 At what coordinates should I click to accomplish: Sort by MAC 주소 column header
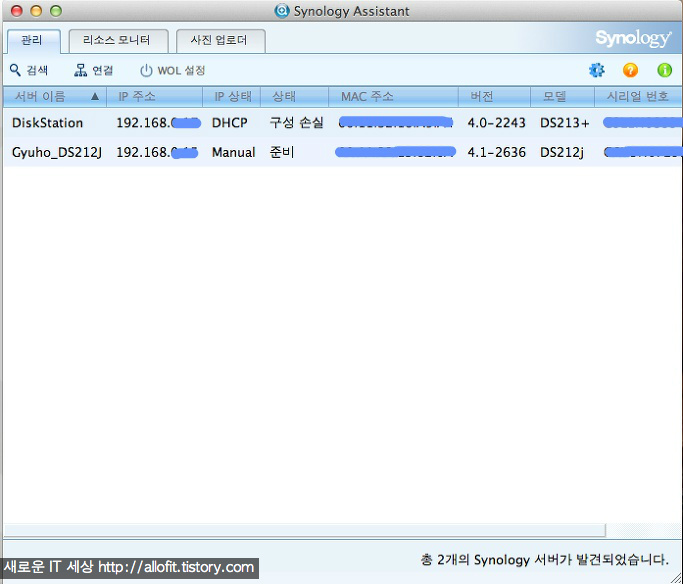(x=393, y=97)
